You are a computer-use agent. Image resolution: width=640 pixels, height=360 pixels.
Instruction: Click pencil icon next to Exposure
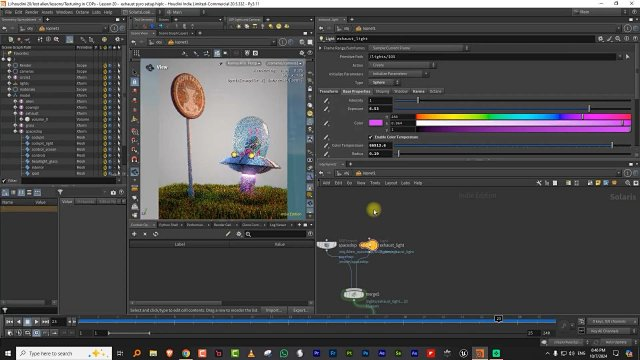[x=326, y=109]
